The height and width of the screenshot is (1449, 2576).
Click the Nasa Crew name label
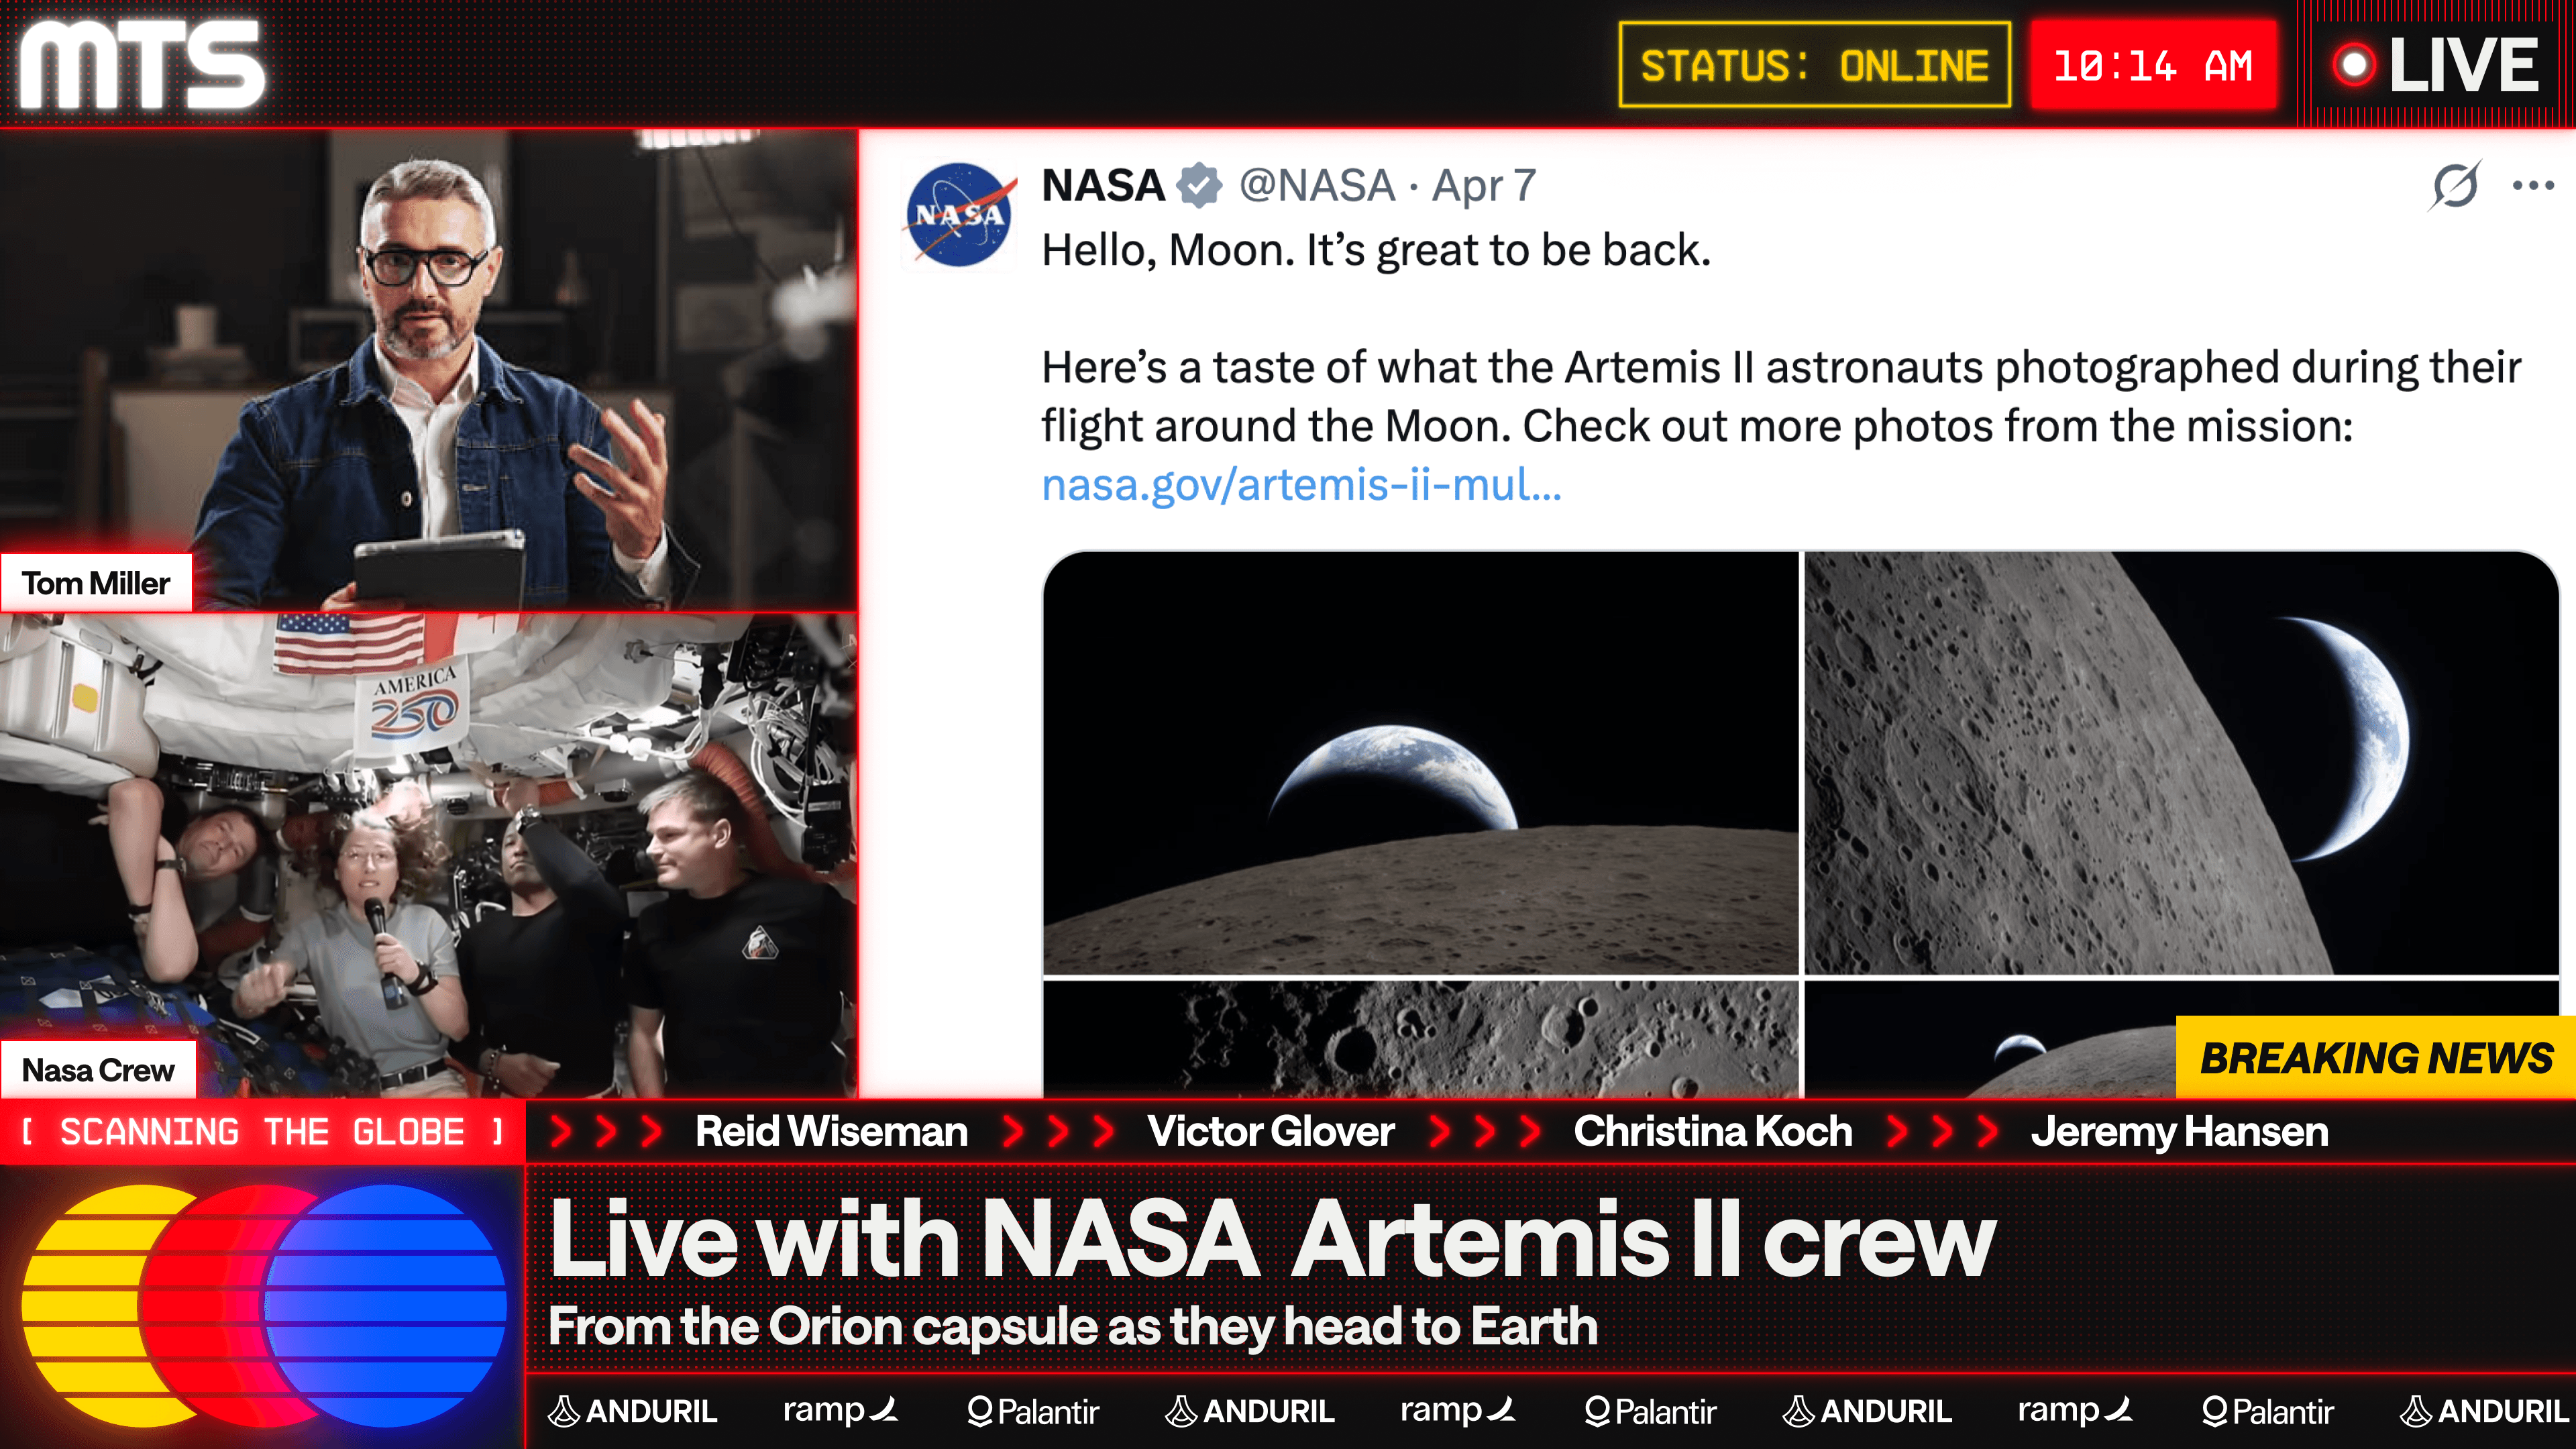[x=98, y=1070]
